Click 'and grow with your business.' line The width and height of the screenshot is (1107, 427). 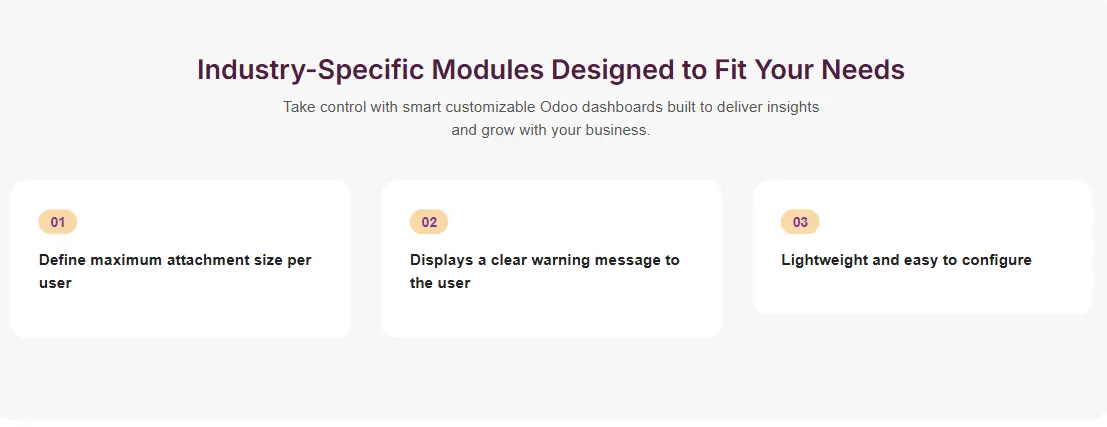pyautogui.click(x=551, y=130)
